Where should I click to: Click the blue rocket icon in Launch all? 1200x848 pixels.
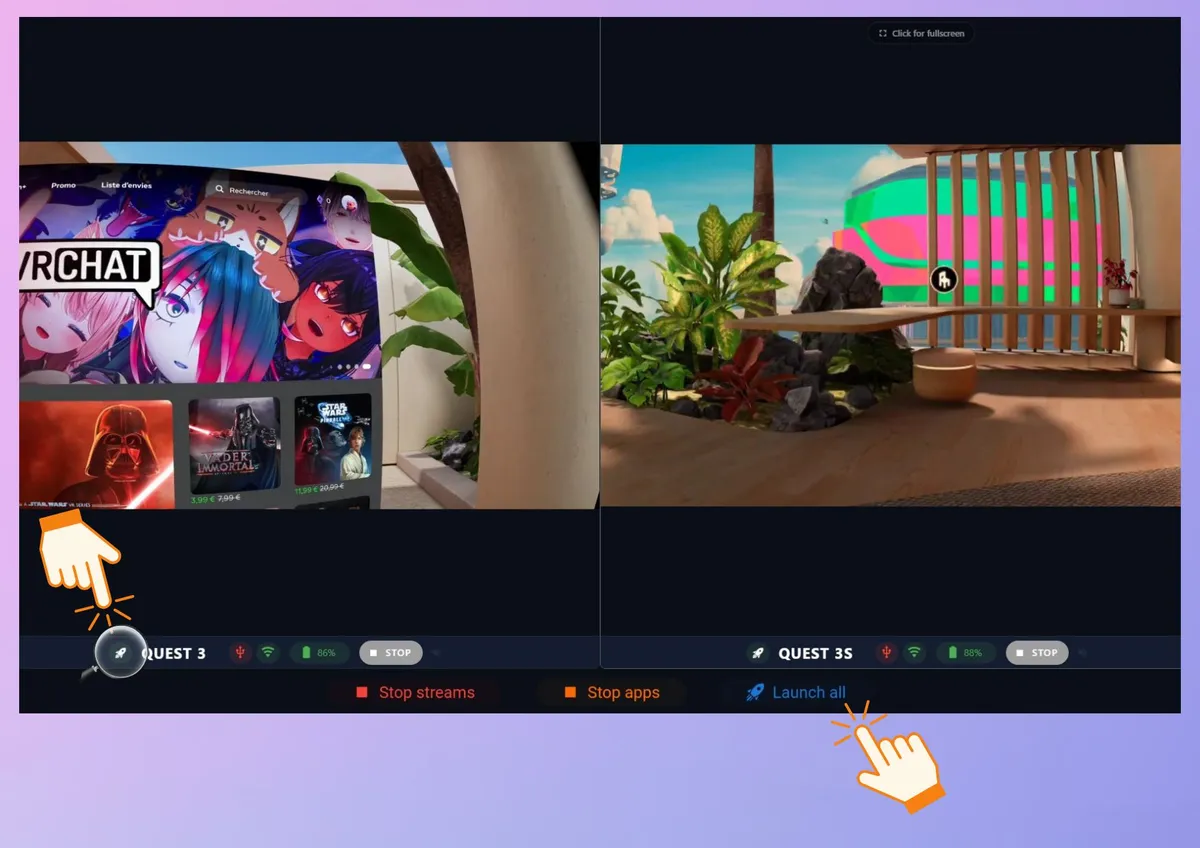tap(755, 692)
